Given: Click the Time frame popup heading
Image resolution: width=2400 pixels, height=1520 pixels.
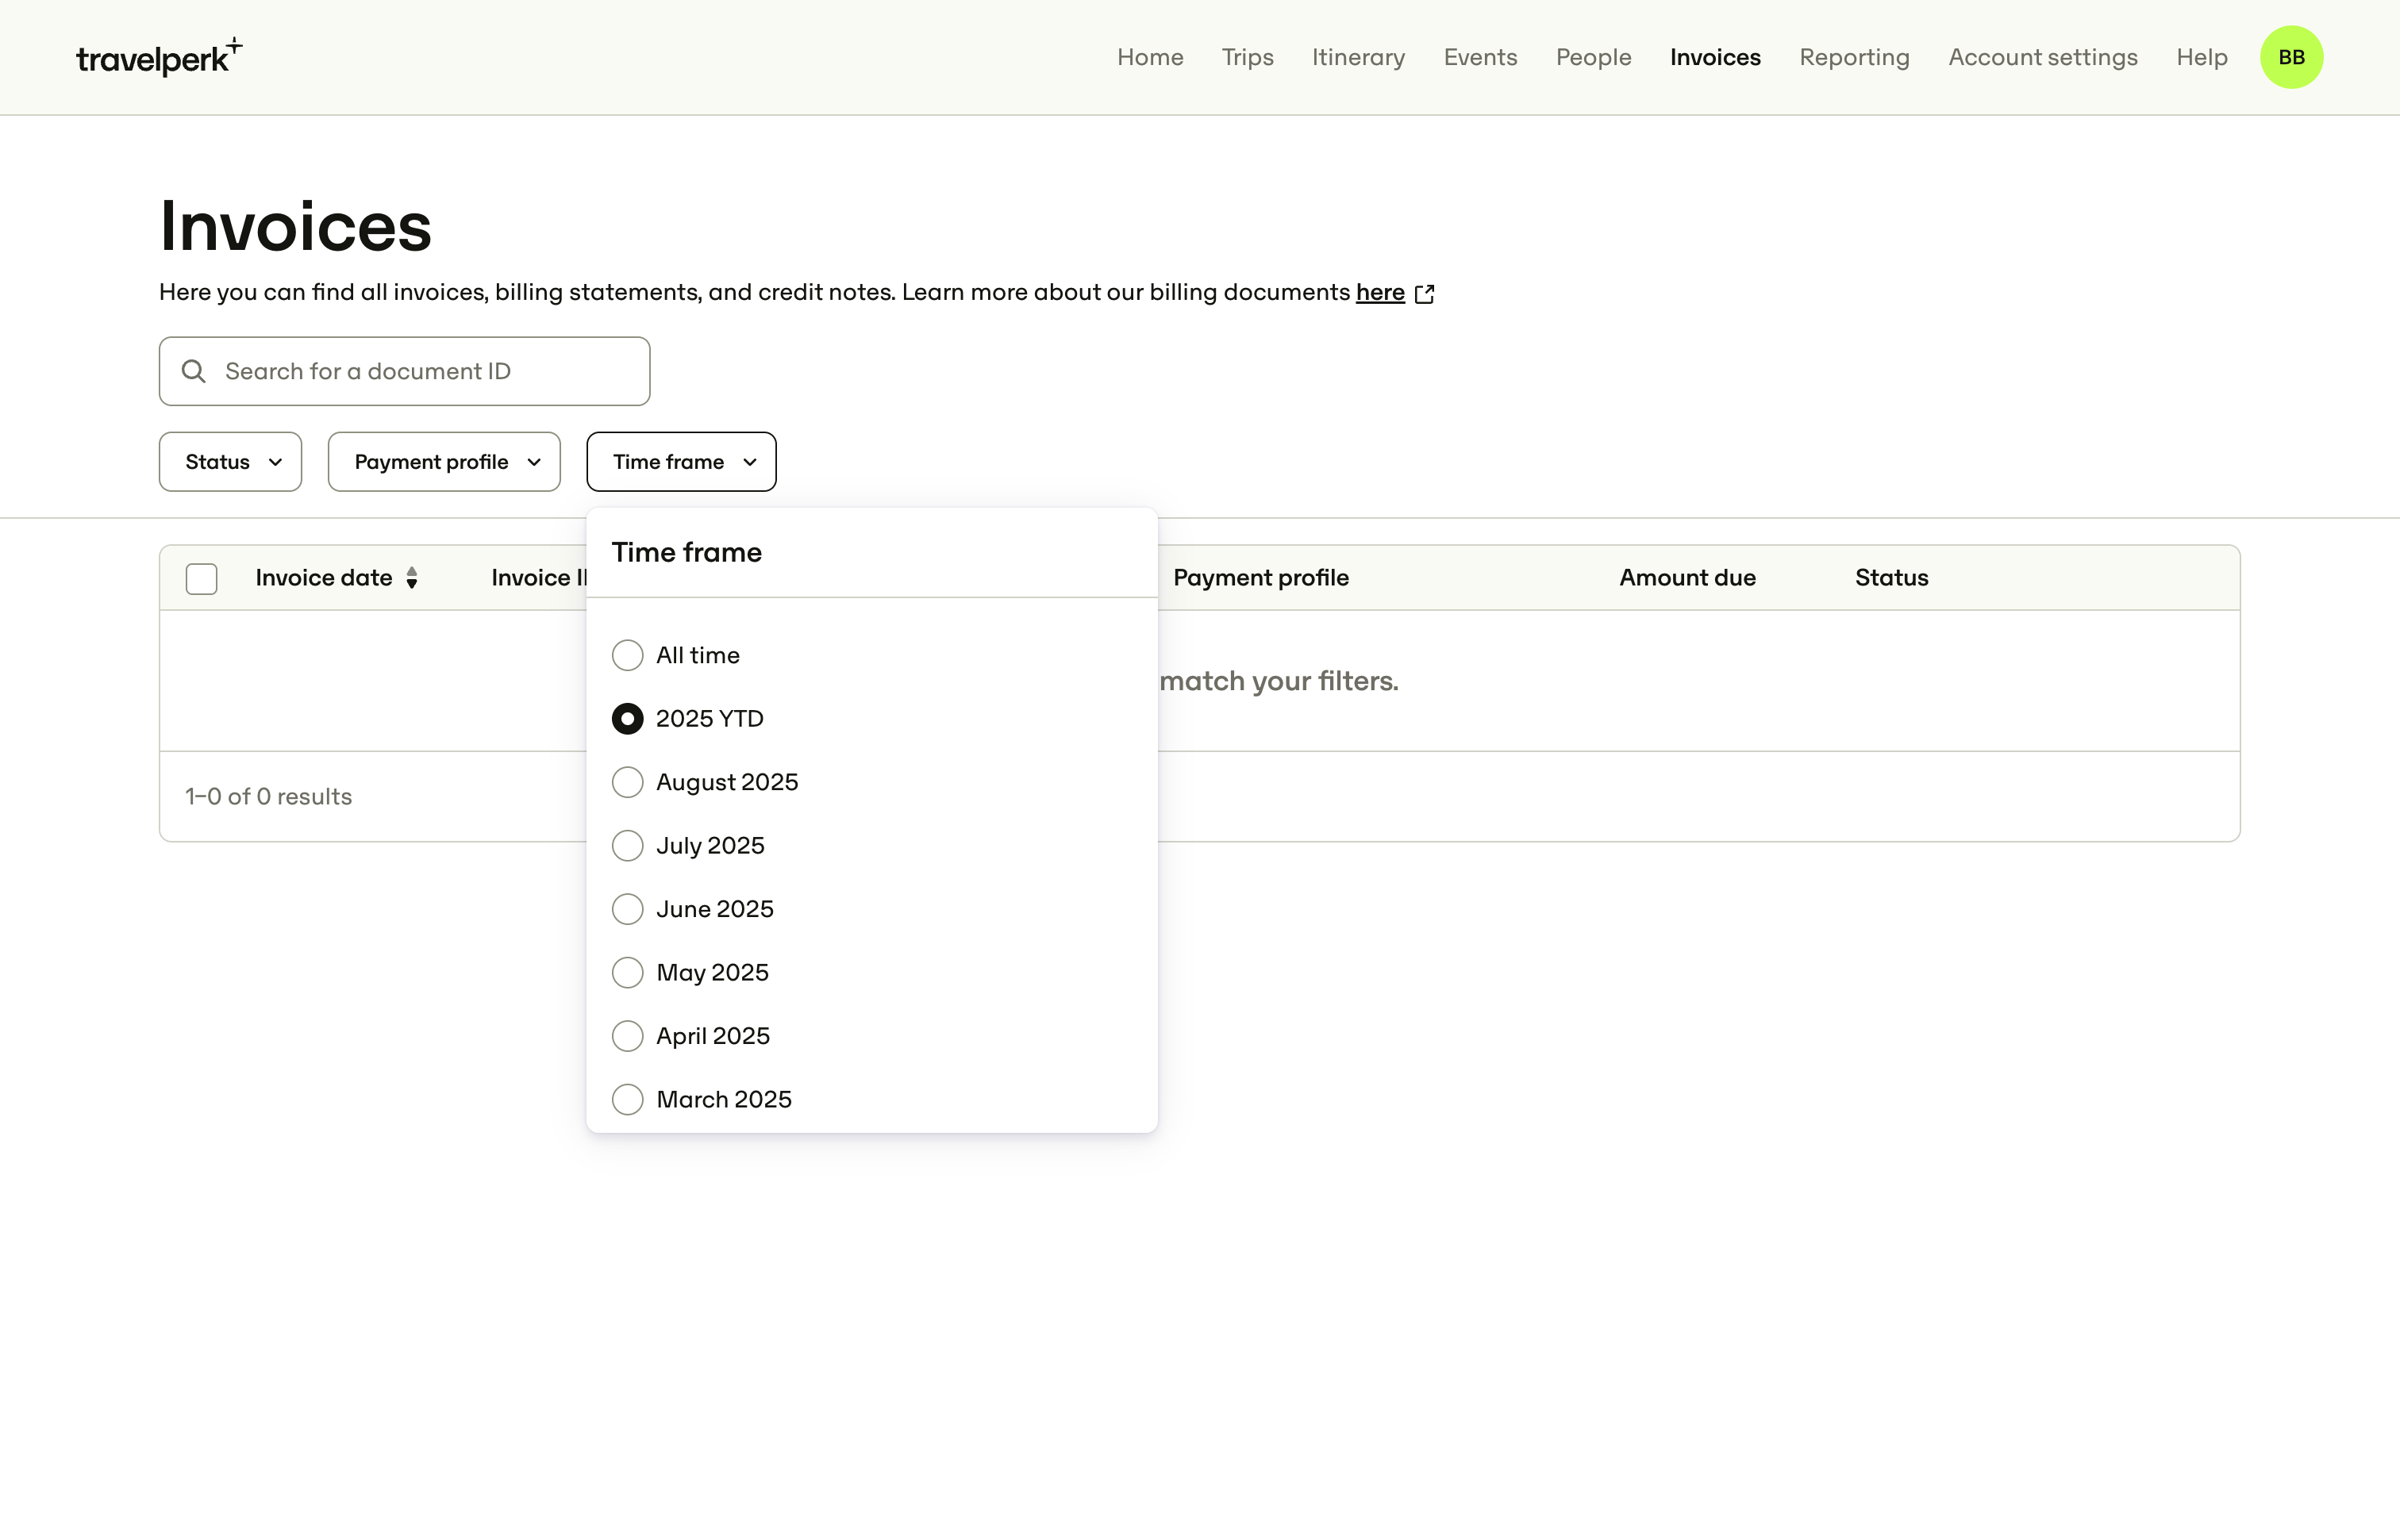Looking at the screenshot, I should click(x=686, y=552).
